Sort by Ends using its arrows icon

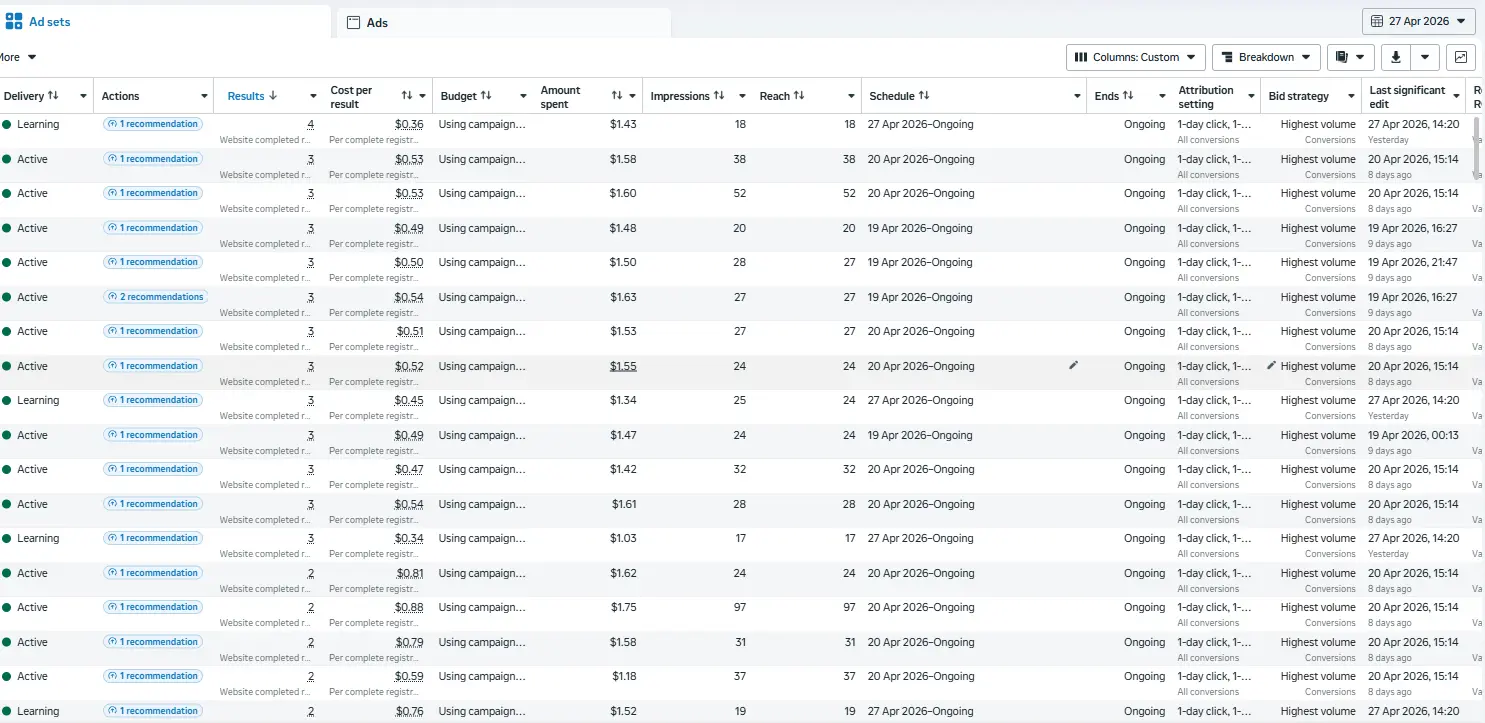1128,96
